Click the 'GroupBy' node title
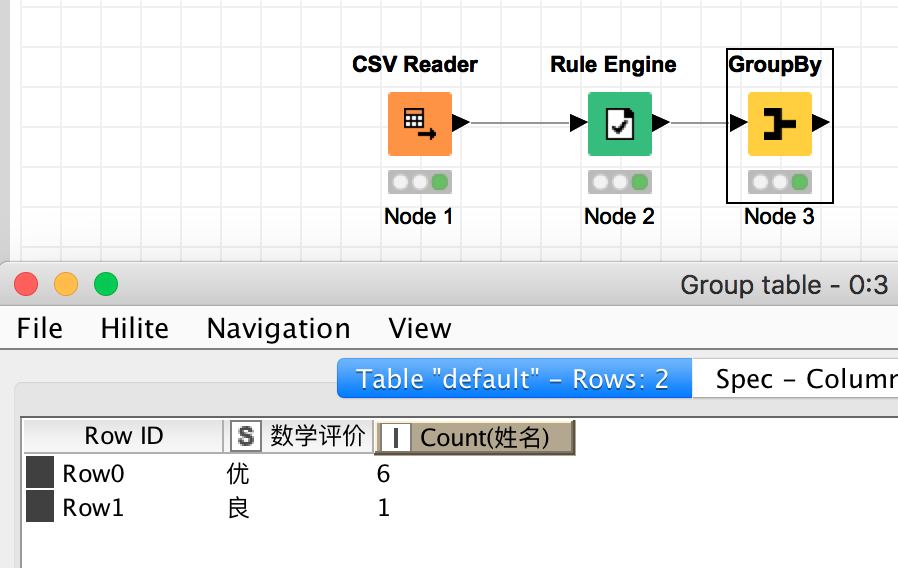This screenshot has width=898, height=568. (x=775, y=65)
